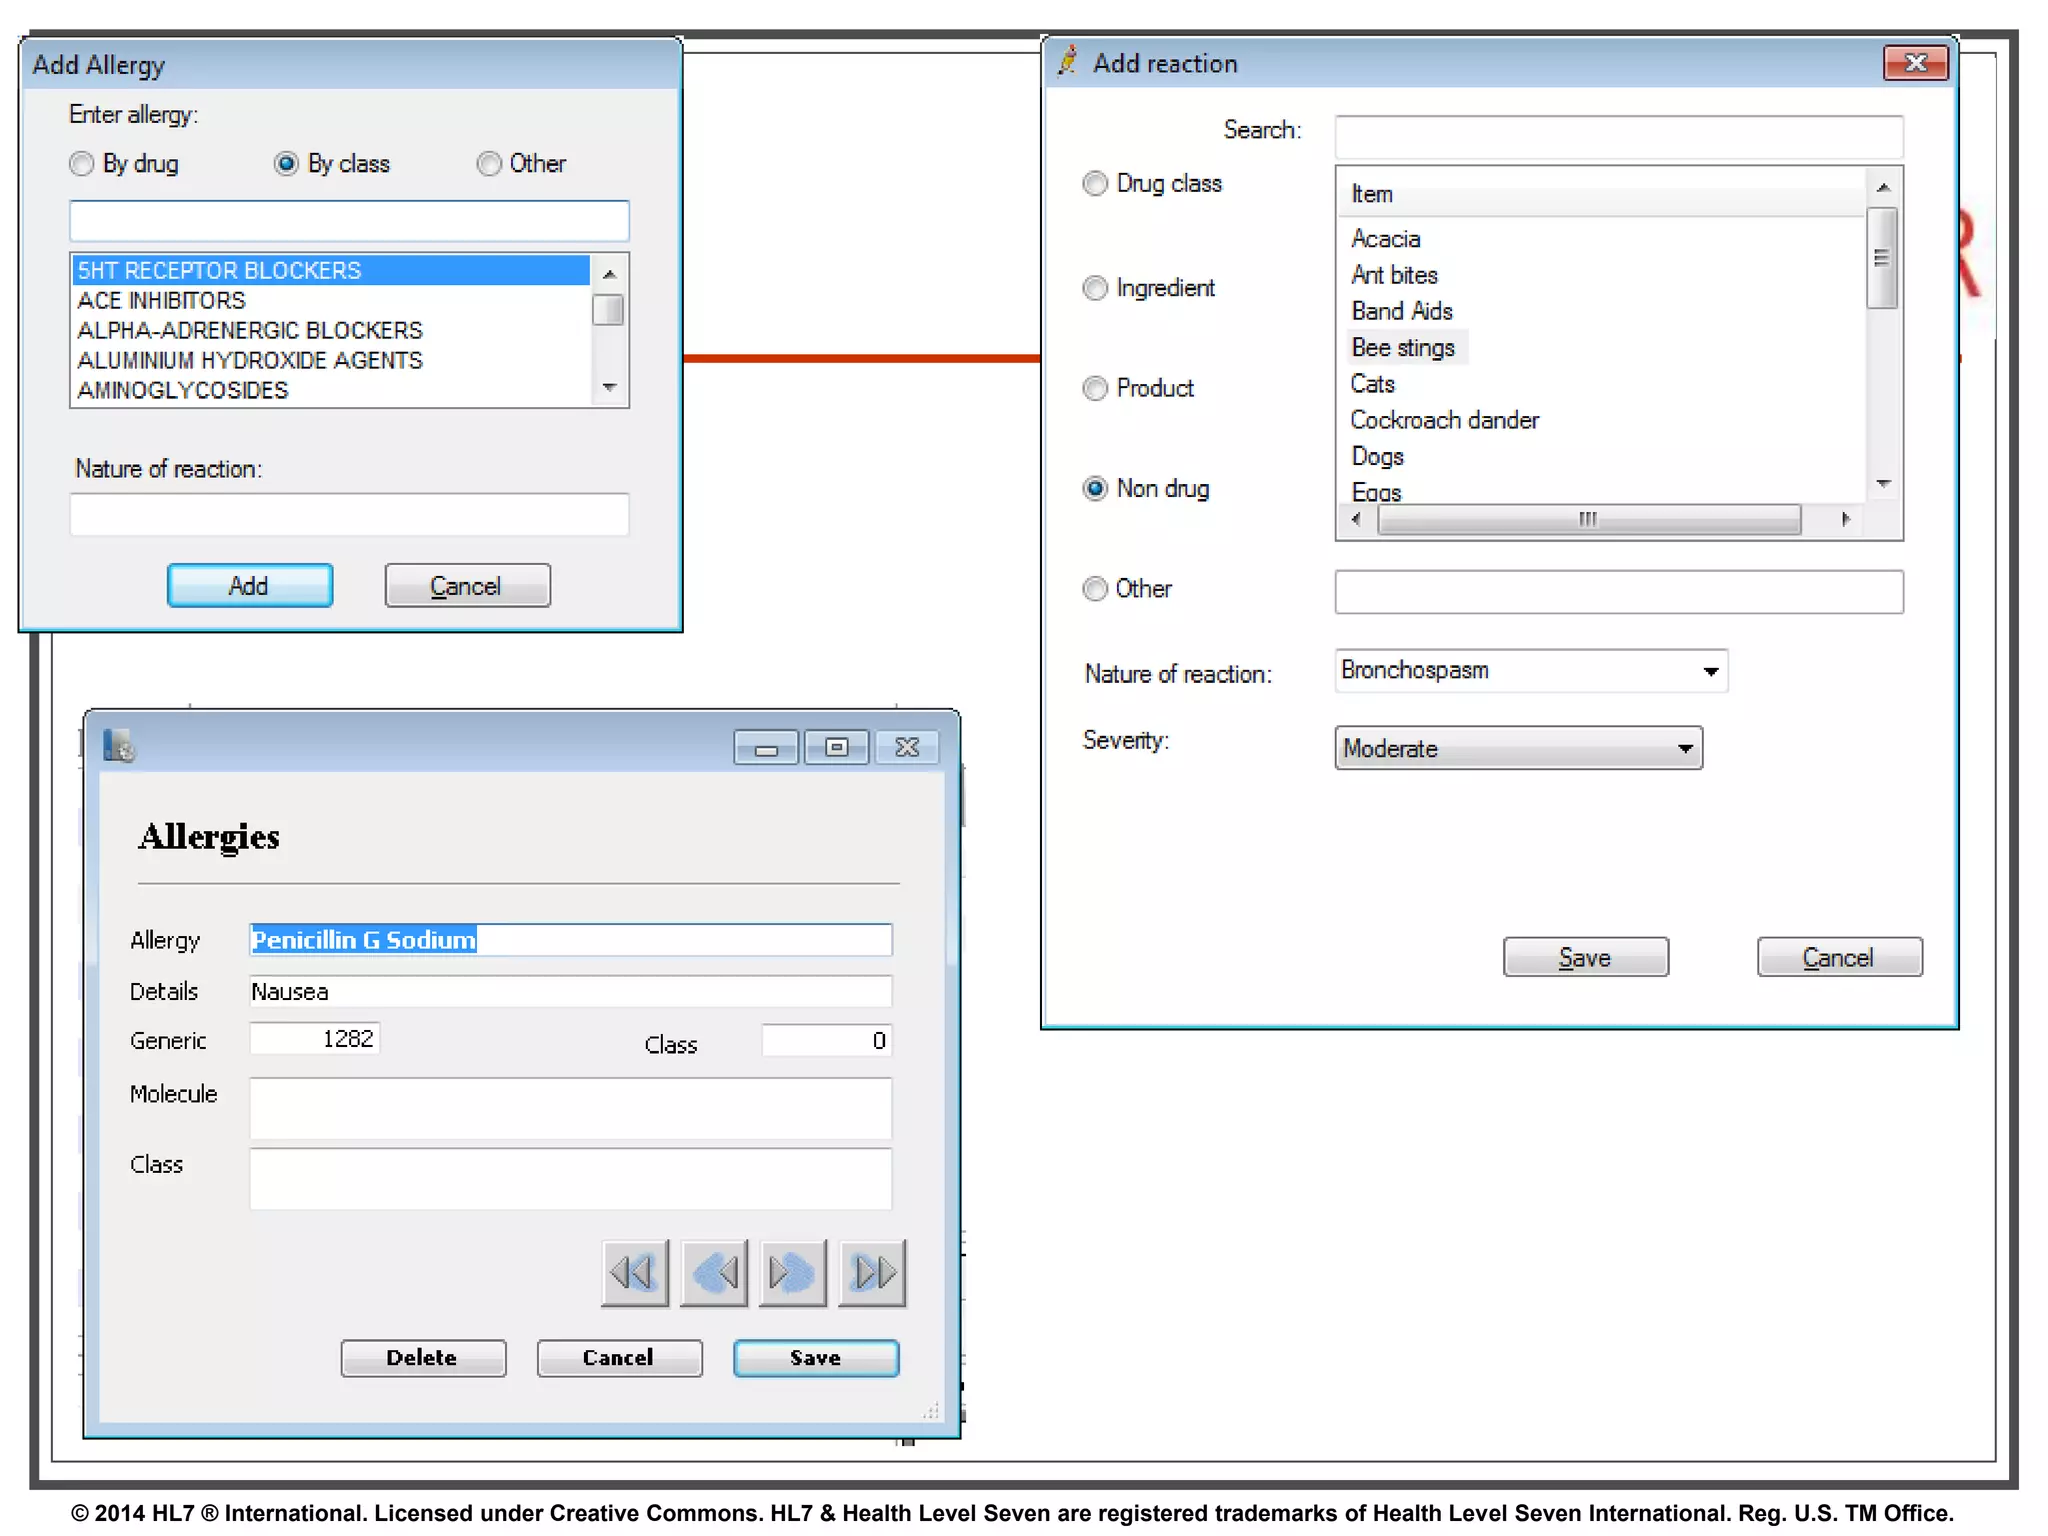Image resolution: width=2048 pixels, height=1536 pixels.
Task: Go to next allergy record
Action: tap(792, 1273)
